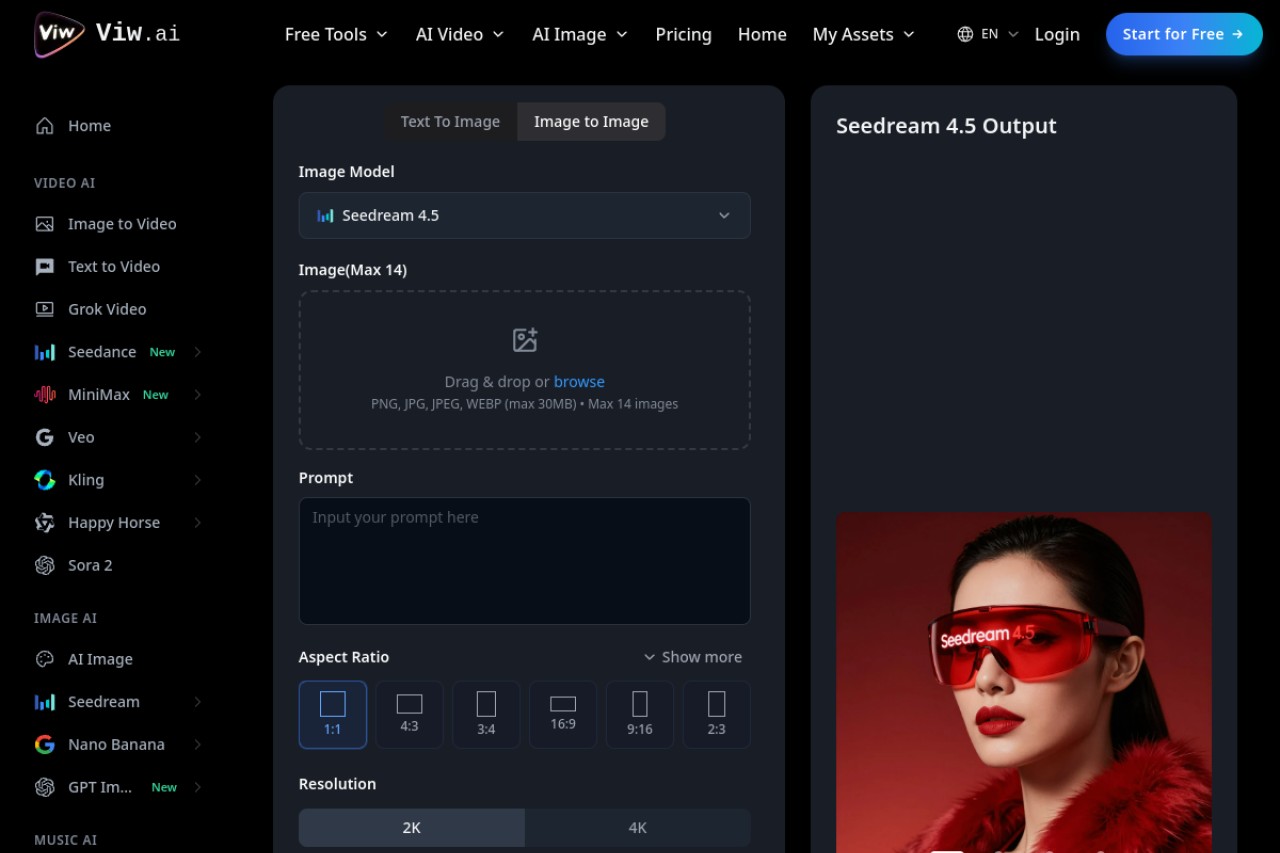
Task: Click the Login link
Action: tap(1057, 34)
